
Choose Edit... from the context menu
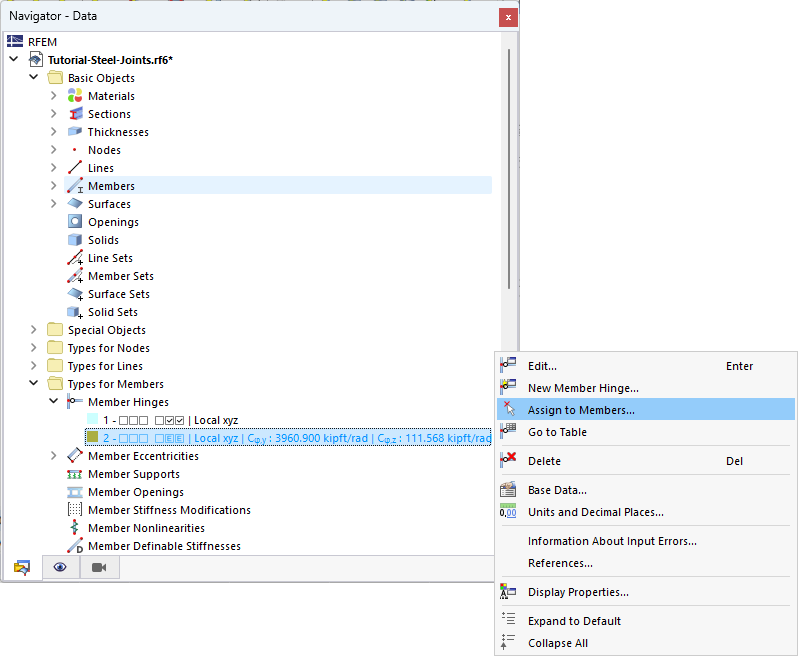pos(645,366)
